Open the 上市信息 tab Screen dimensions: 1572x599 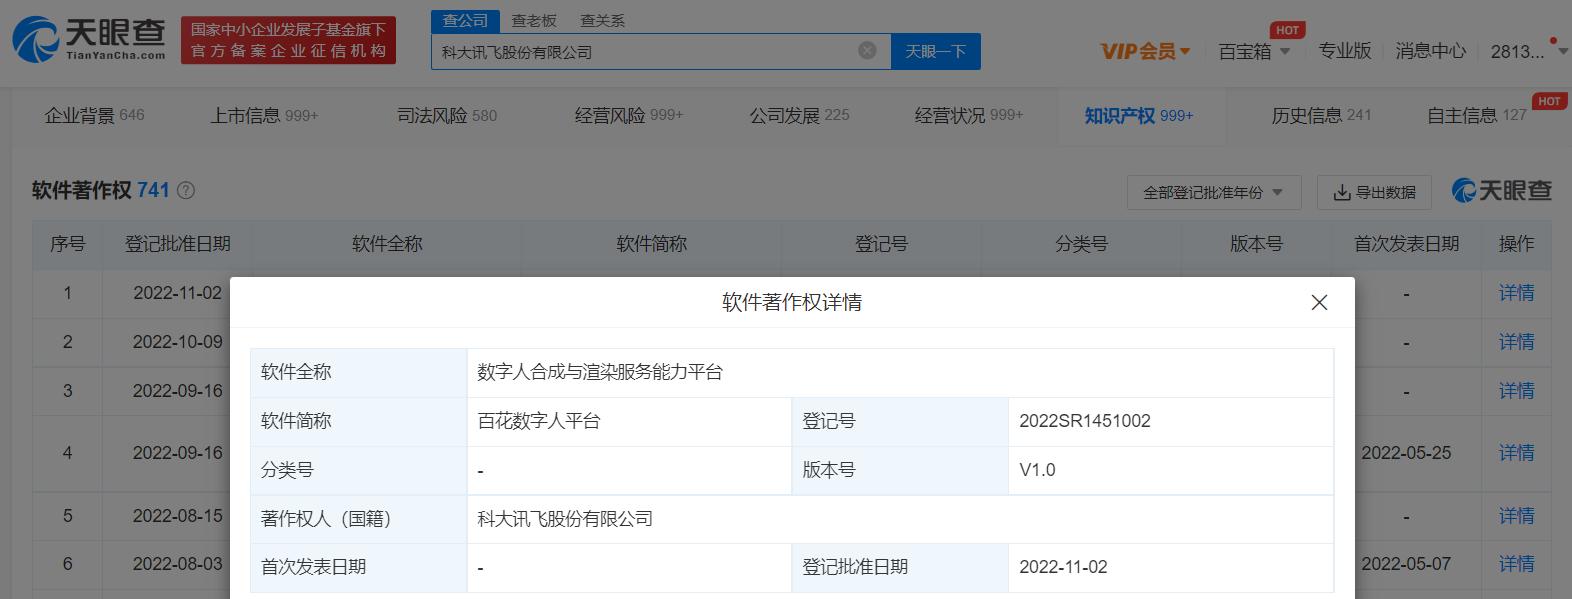(x=264, y=116)
